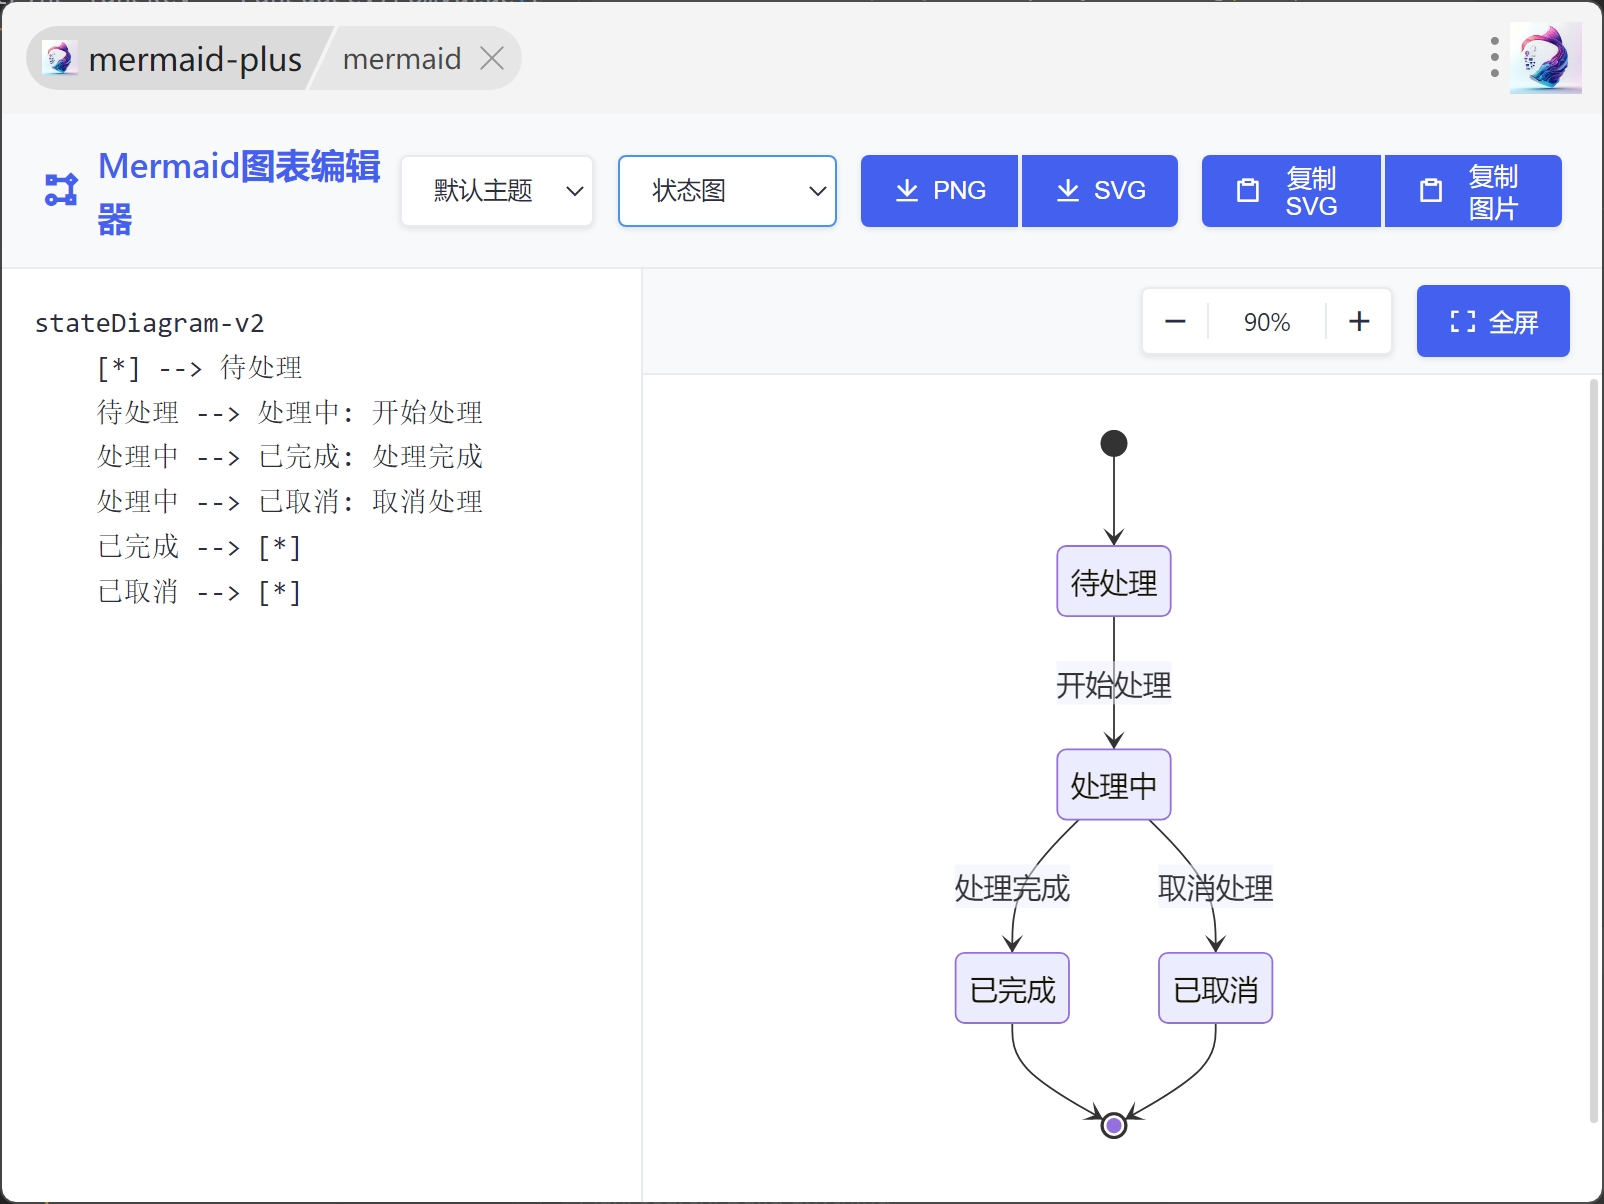This screenshot has width=1604, height=1204.
Task: Zoom out with the minus button
Action: 1175,321
